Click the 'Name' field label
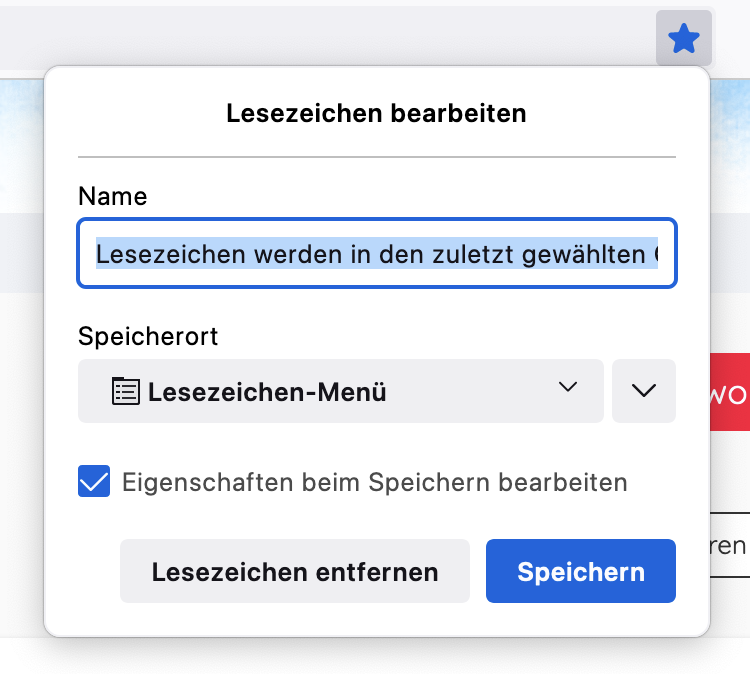750x674 pixels. coord(113,196)
